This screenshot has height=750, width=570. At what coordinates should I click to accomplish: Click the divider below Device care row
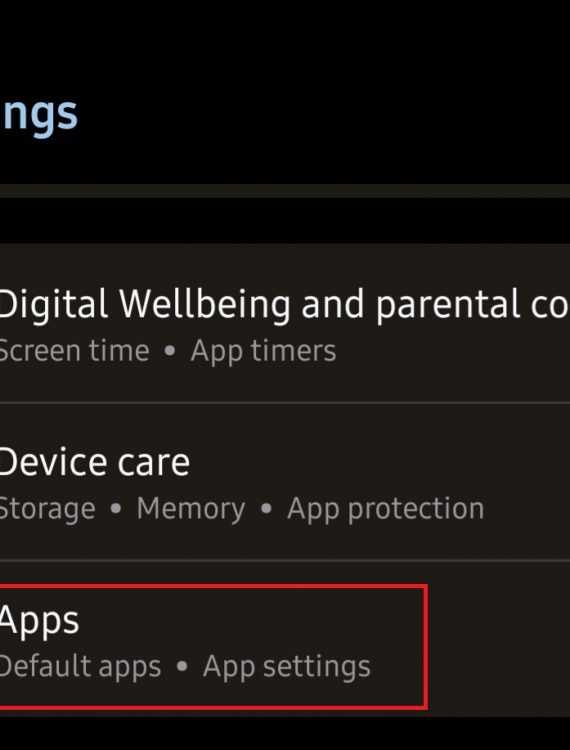click(285, 561)
